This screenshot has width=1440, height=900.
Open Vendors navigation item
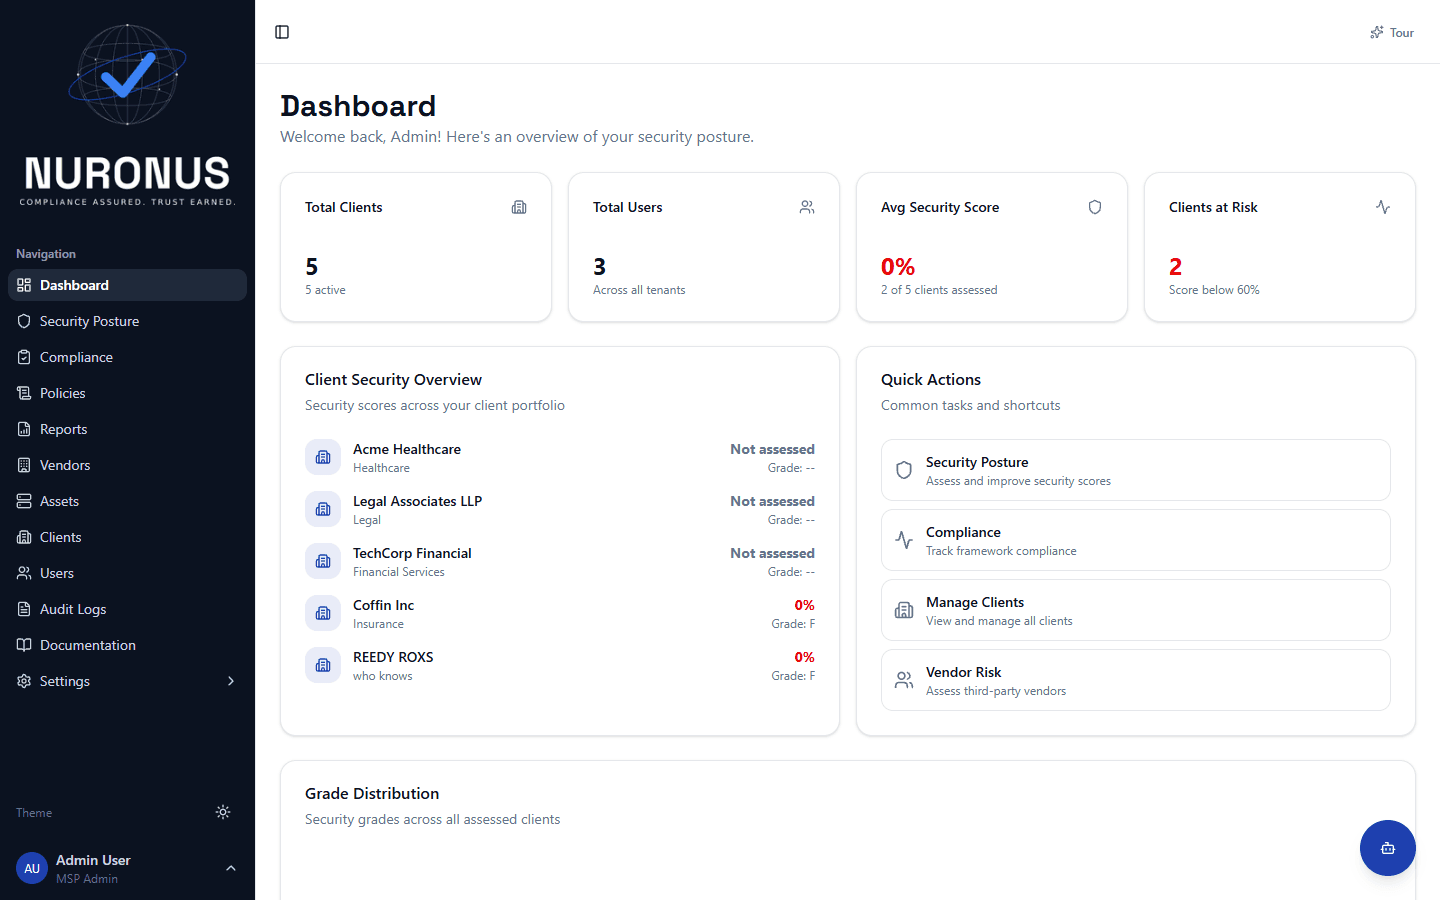point(127,465)
